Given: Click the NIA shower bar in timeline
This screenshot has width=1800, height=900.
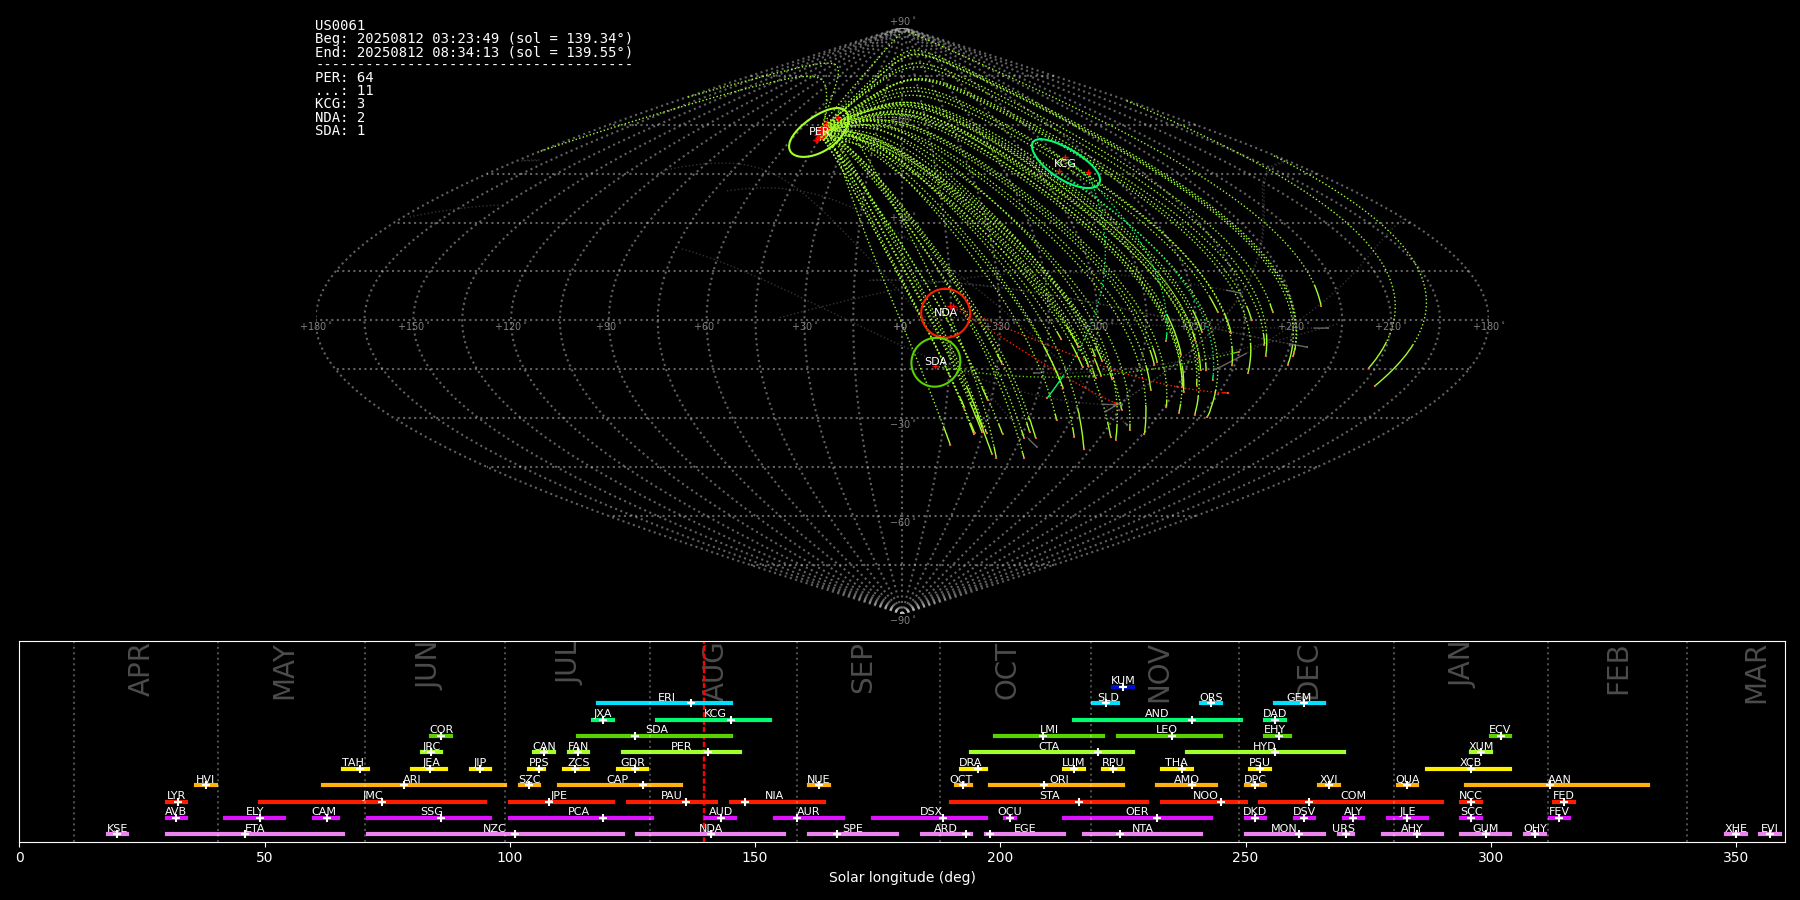Looking at the screenshot, I should pyautogui.click(x=777, y=802).
